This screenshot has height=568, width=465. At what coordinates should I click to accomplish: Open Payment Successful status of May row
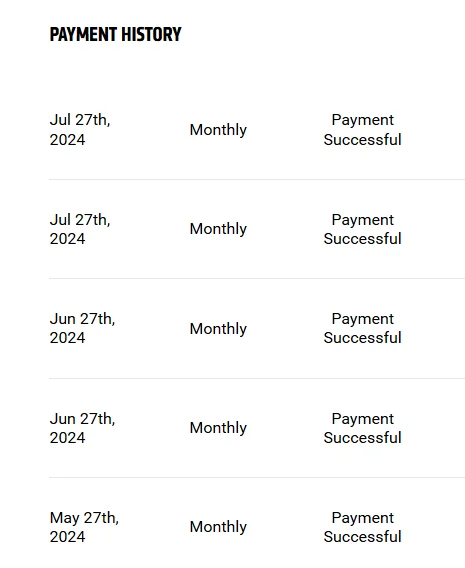363,527
